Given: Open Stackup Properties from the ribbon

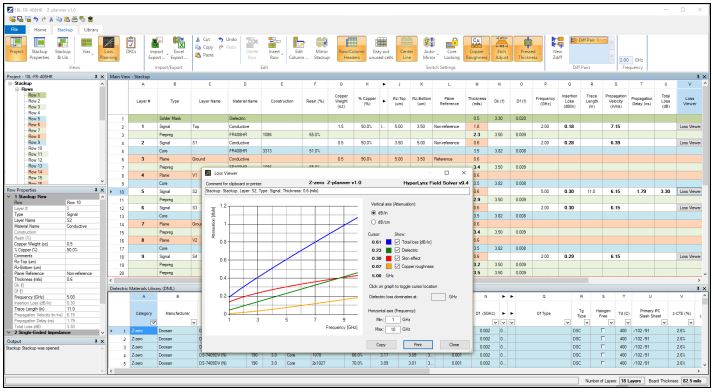Looking at the screenshot, I should pyautogui.click(x=40, y=49).
